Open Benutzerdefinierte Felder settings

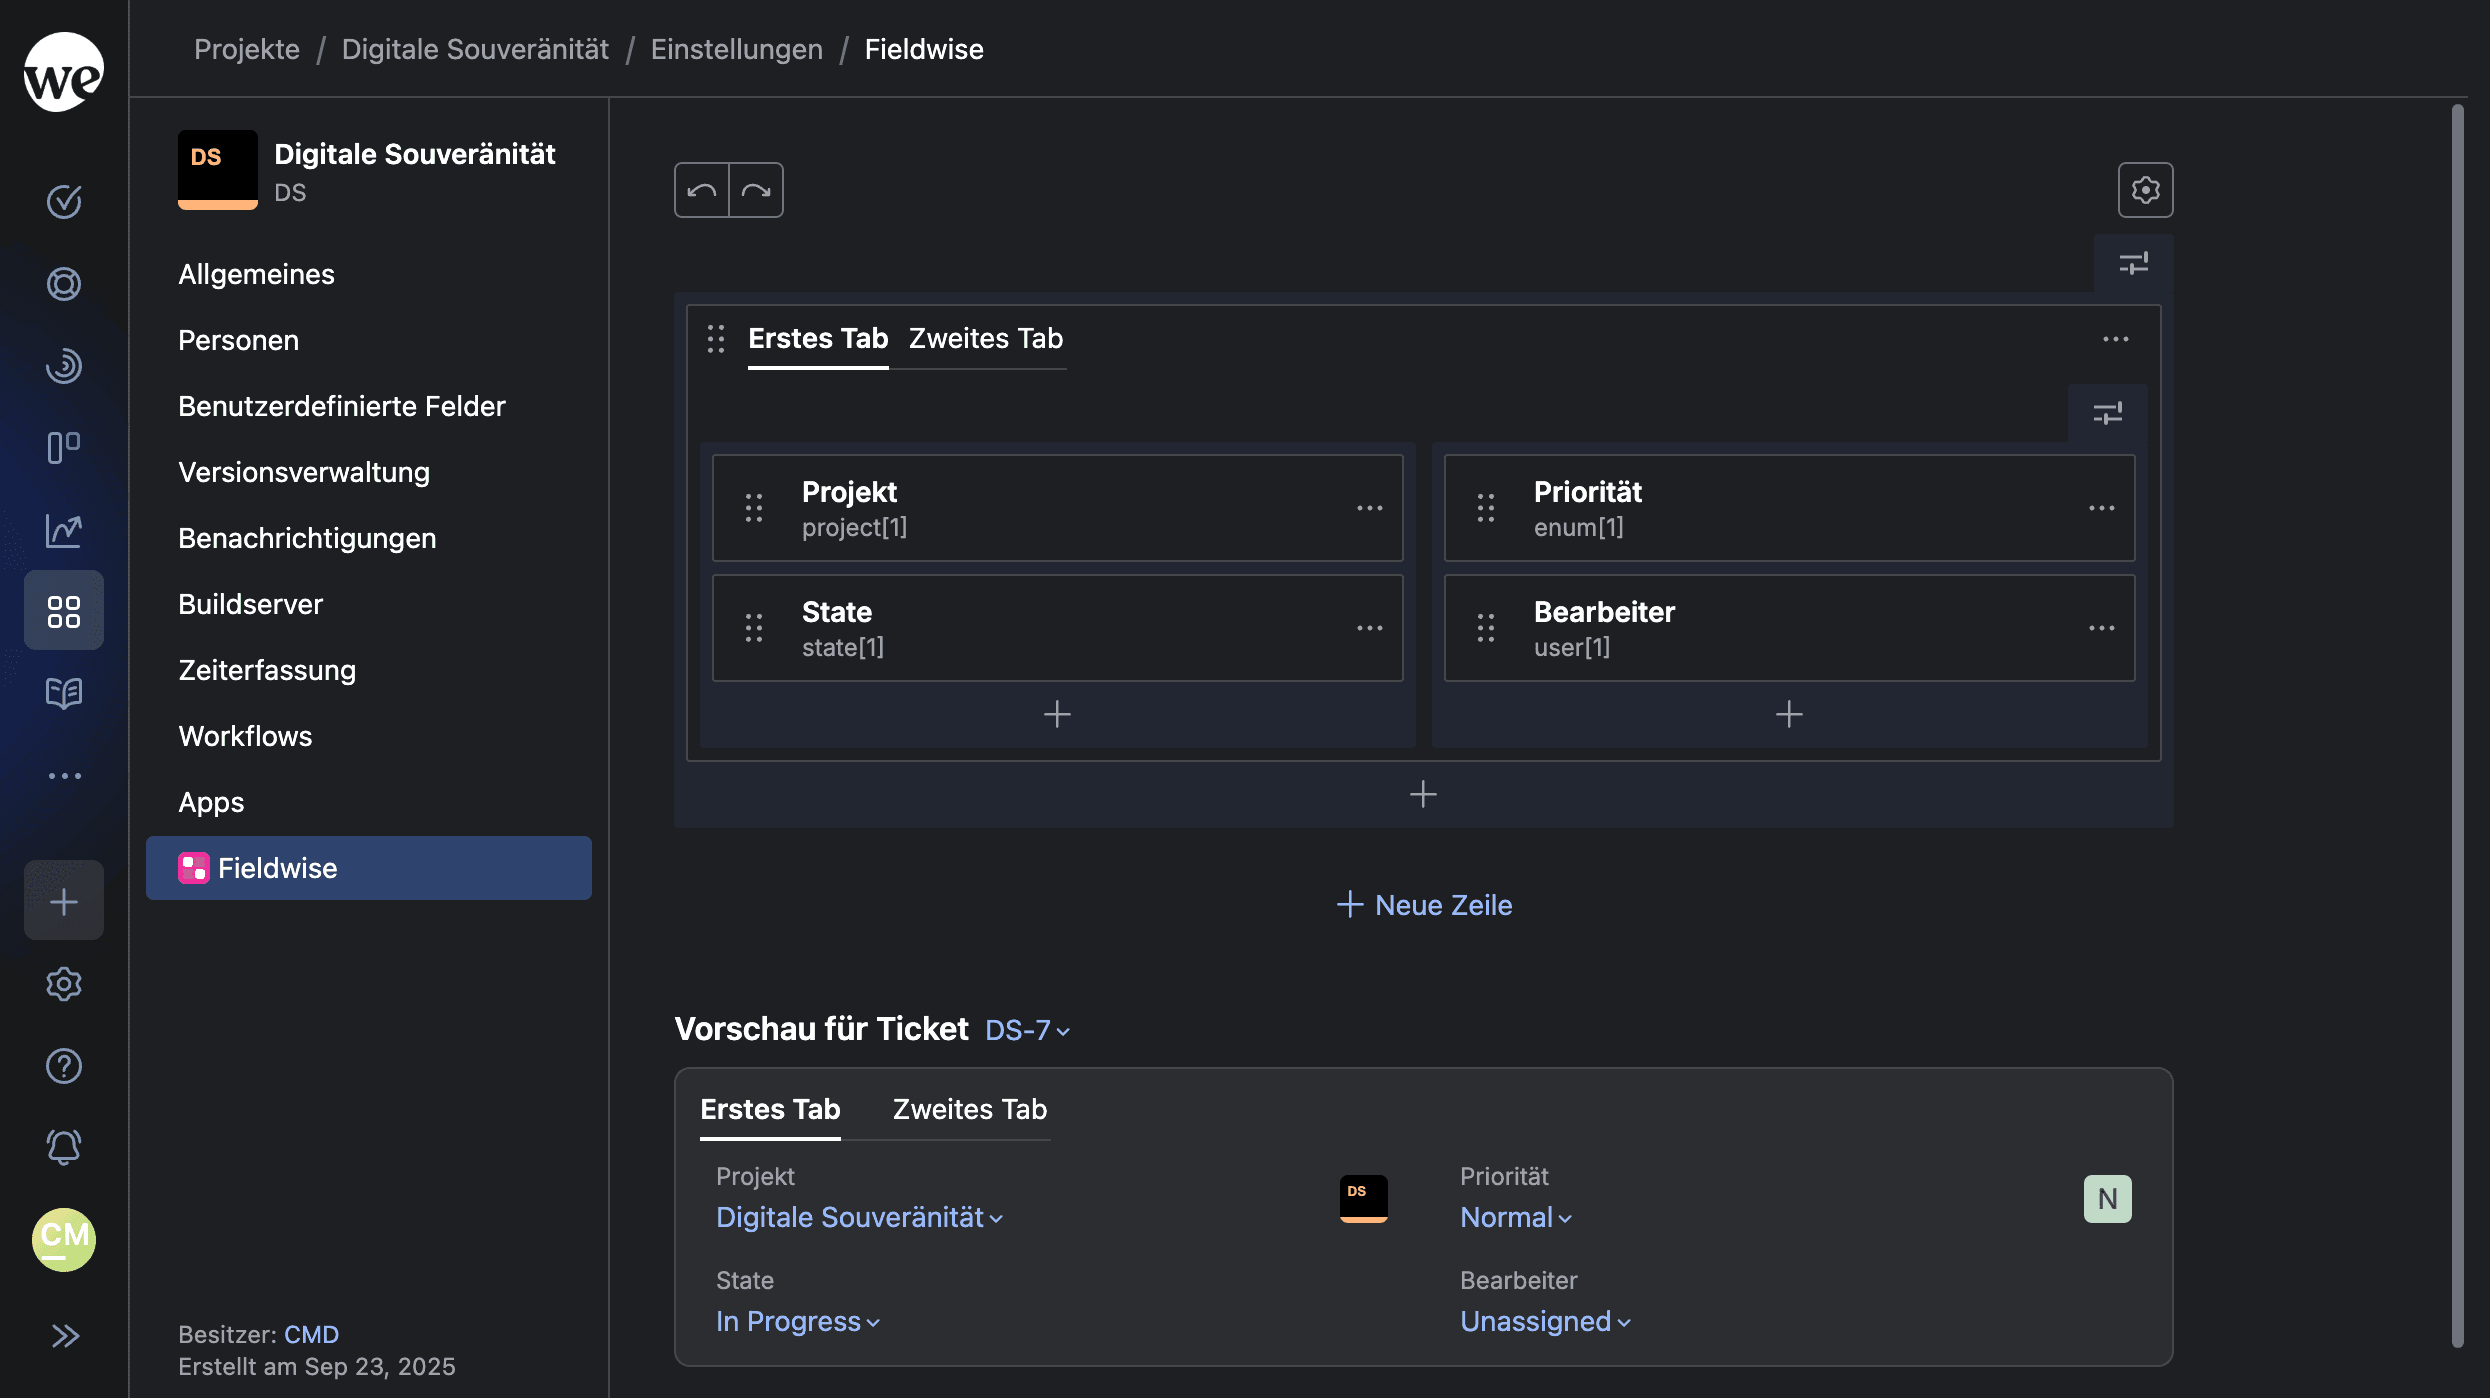pos(342,406)
